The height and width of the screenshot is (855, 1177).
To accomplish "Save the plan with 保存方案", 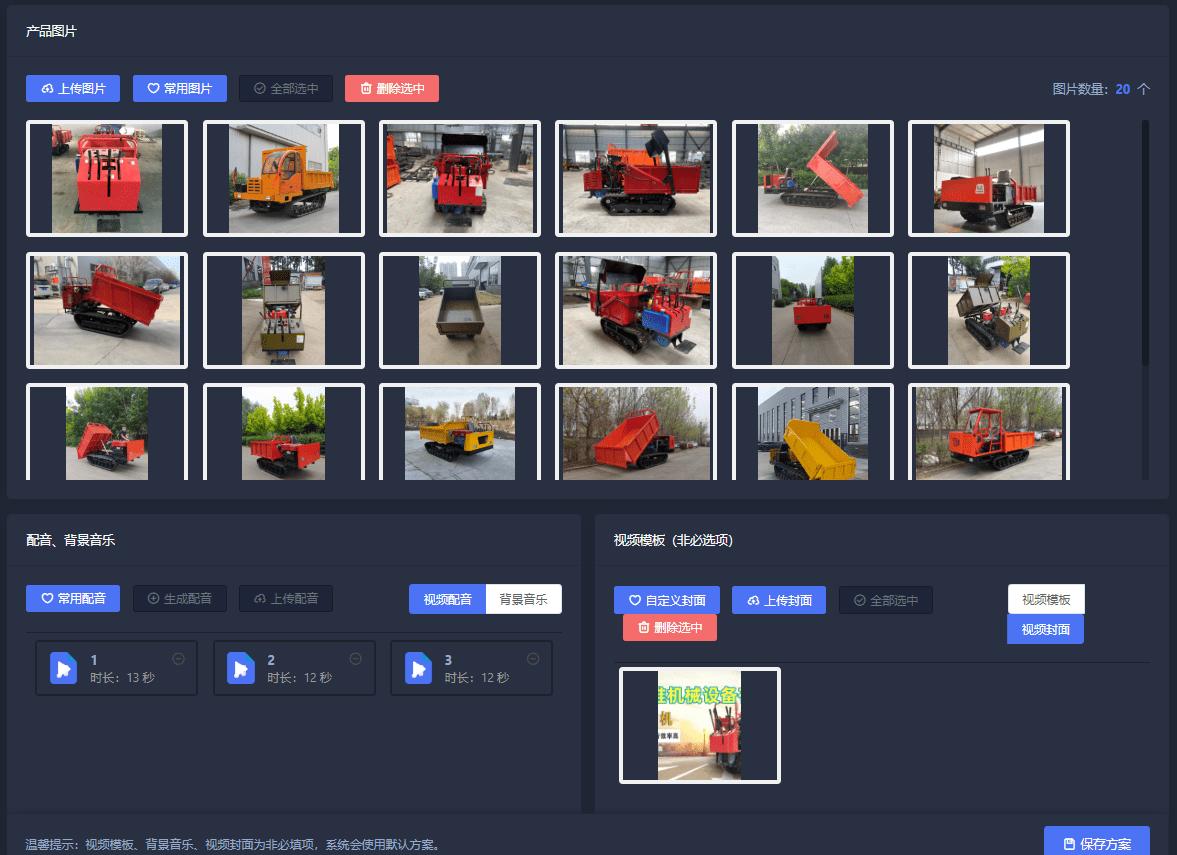I will click(1096, 843).
